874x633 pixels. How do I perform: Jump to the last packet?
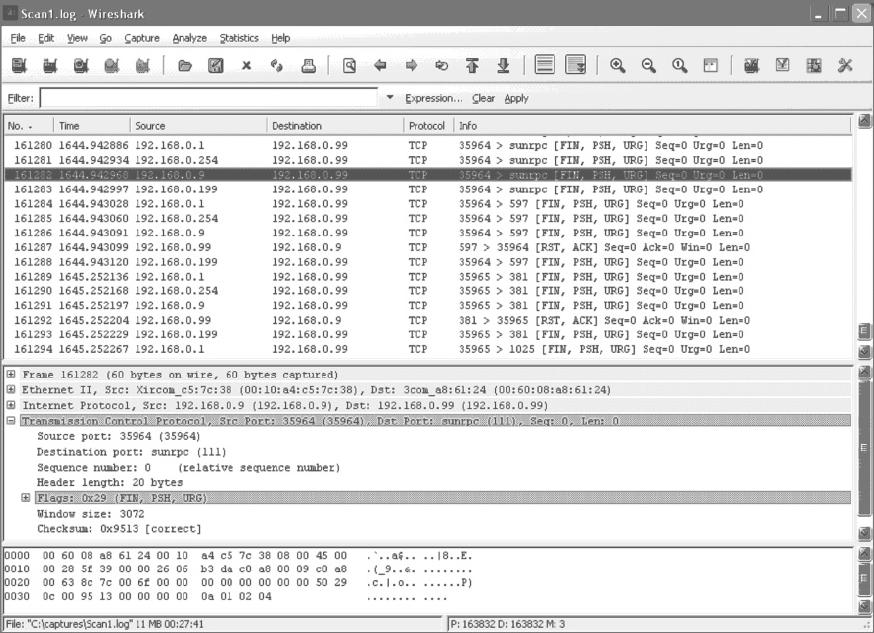[503, 66]
